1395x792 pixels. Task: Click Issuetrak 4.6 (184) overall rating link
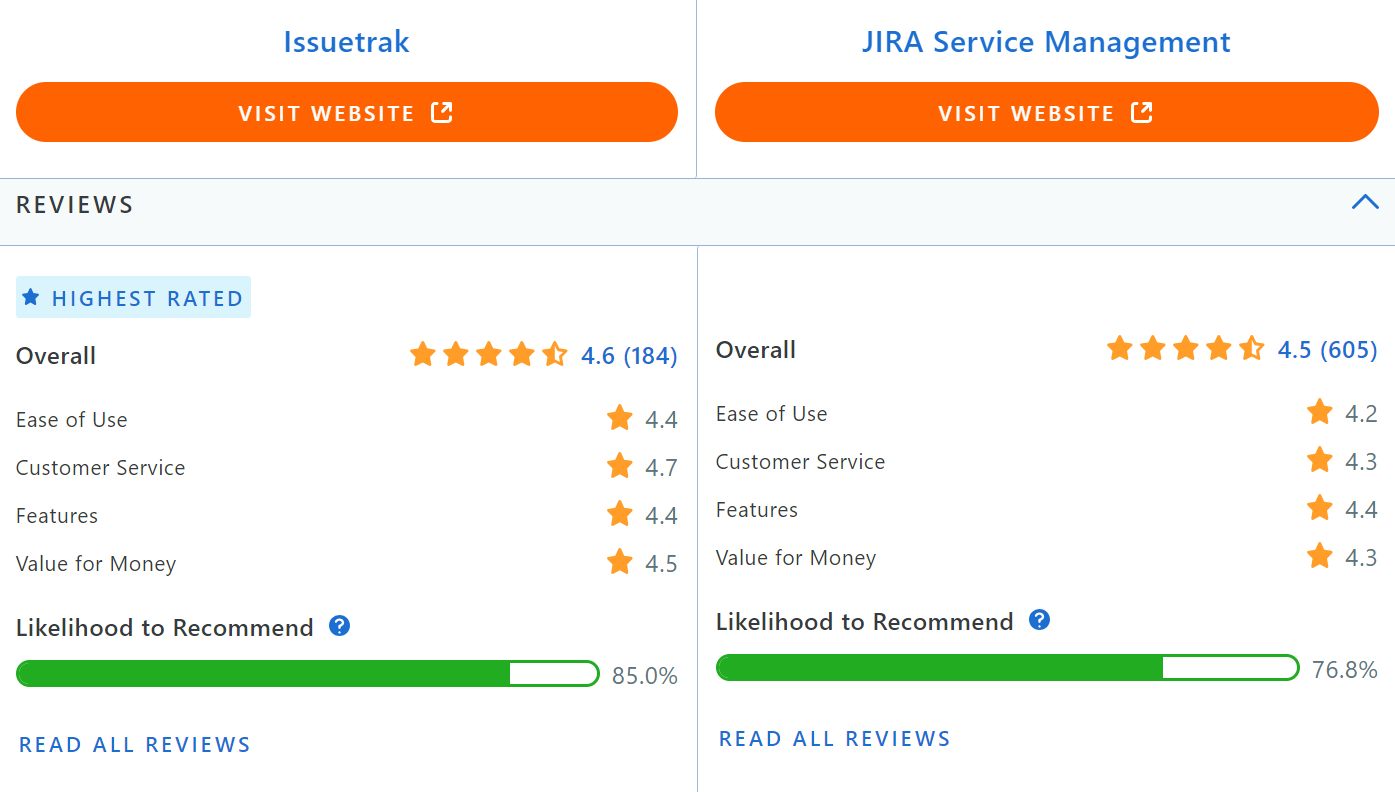[629, 356]
